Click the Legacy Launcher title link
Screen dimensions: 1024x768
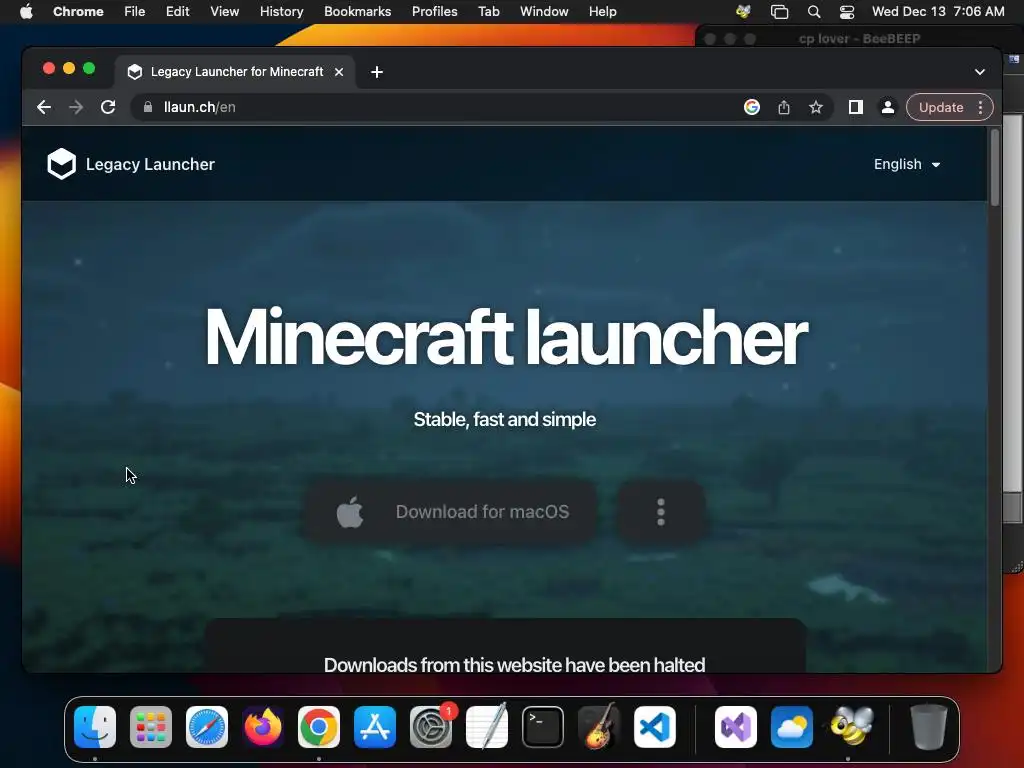pyautogui.click(x=150, y=164)
